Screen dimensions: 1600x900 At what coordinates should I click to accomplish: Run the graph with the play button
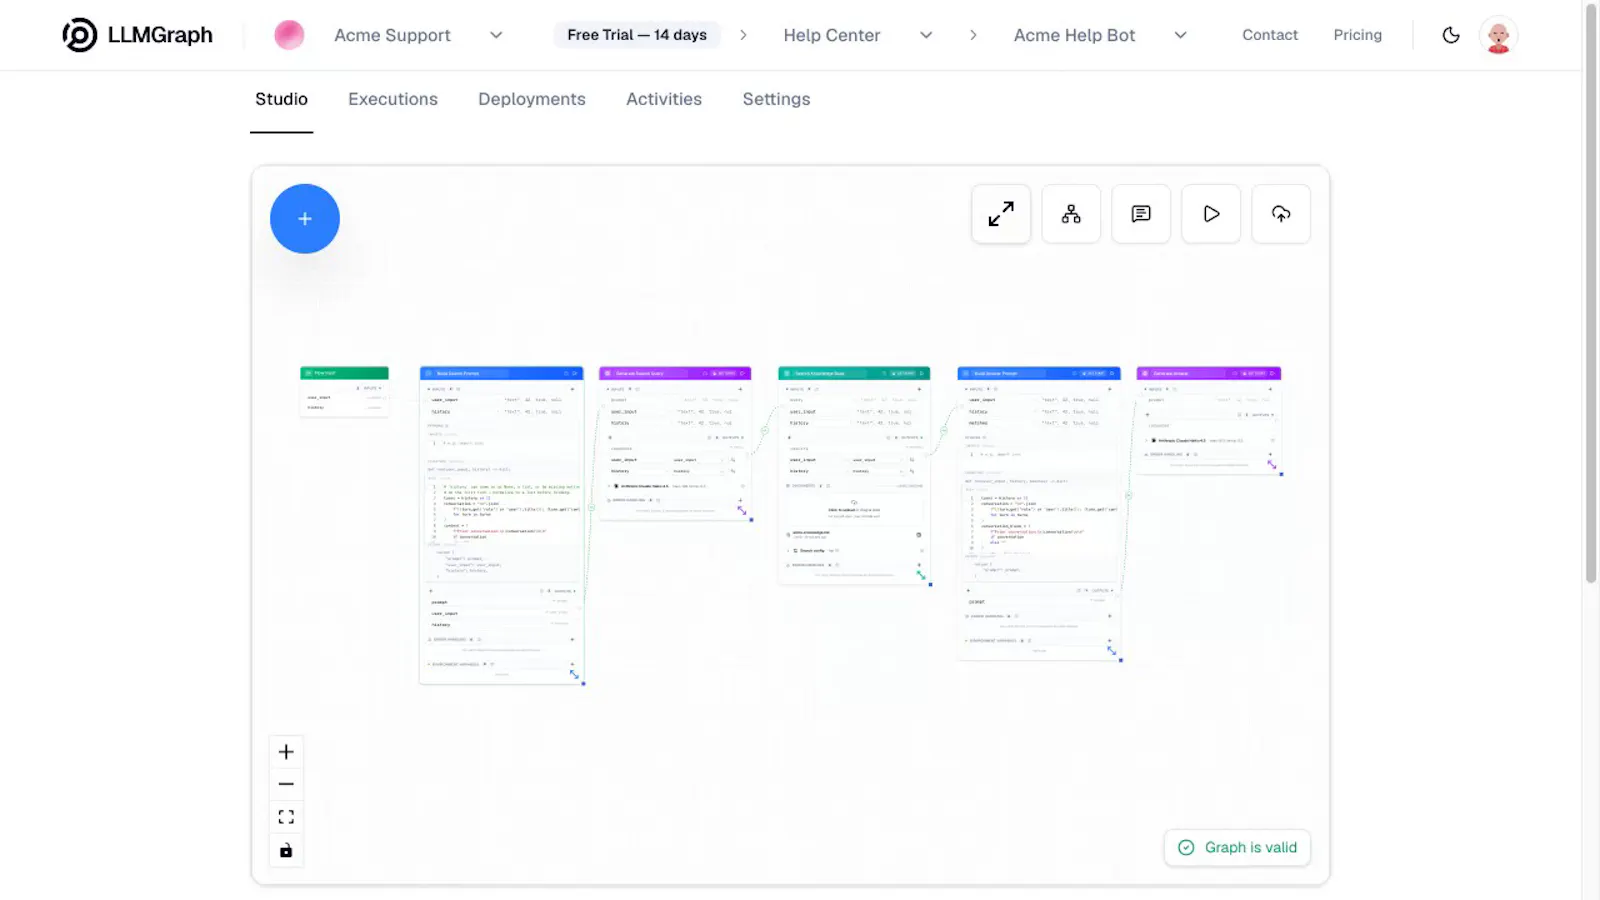point(1211,214)
